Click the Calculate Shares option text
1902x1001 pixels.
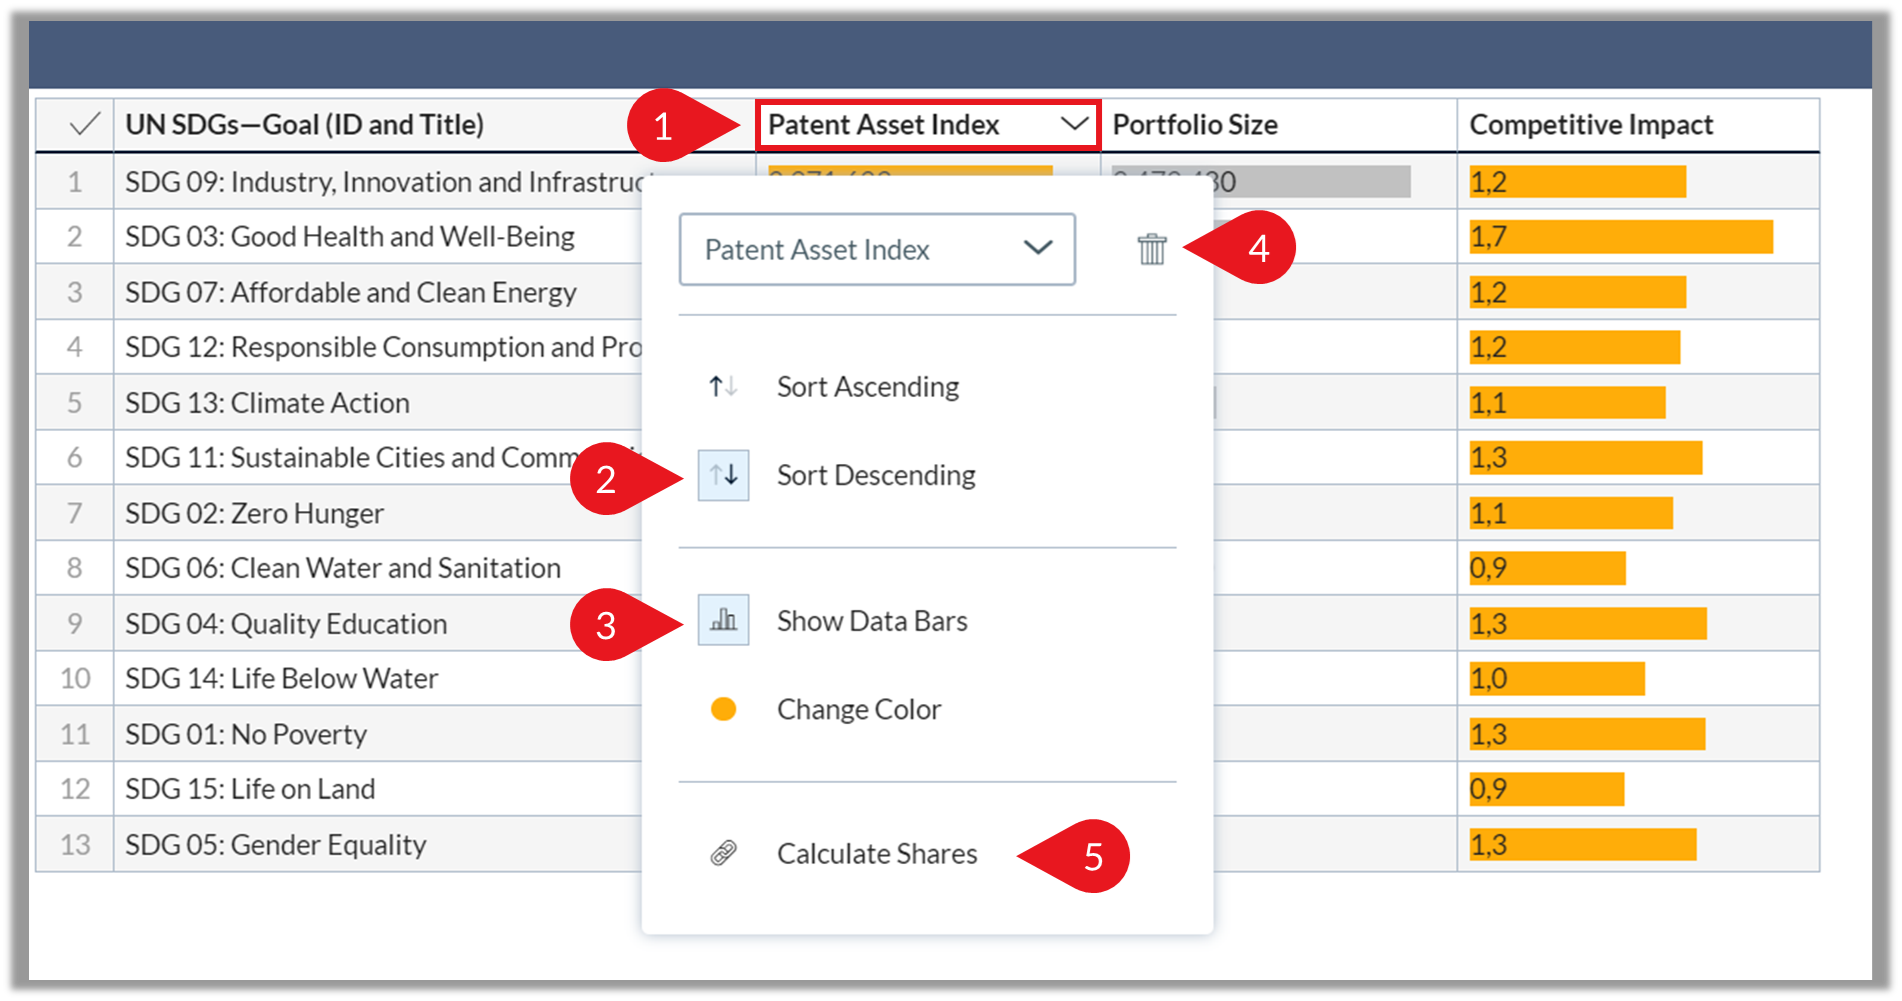click(x=877, y=854)
